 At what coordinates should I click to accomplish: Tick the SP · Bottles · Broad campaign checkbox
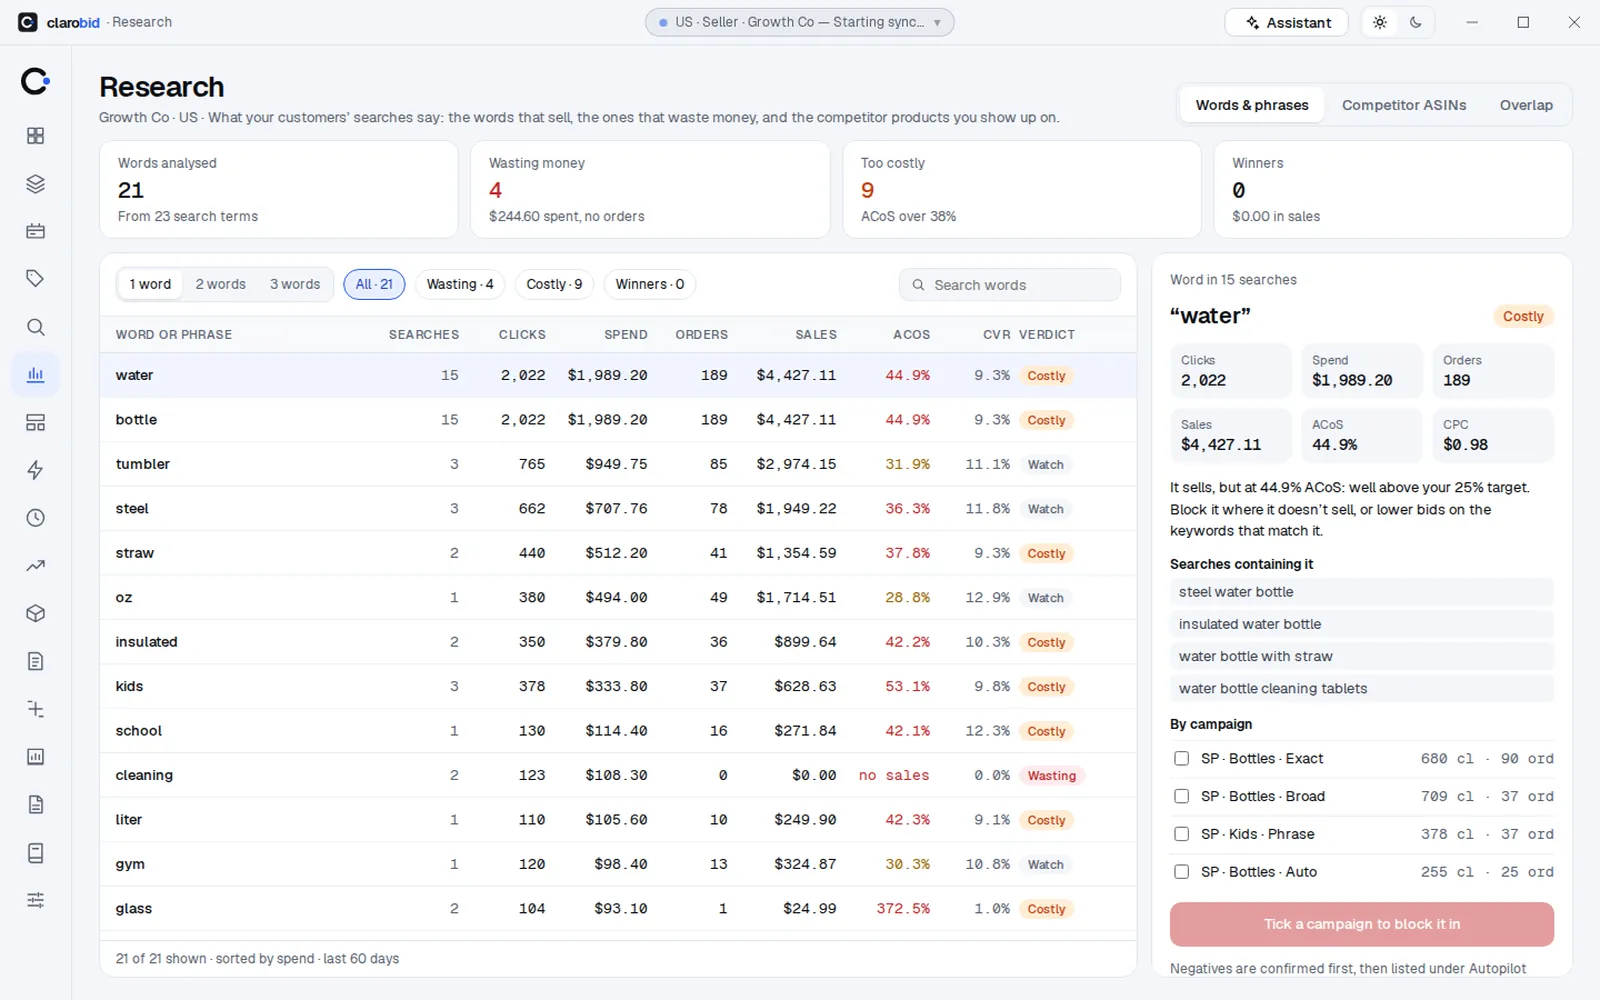point(1181,796)
